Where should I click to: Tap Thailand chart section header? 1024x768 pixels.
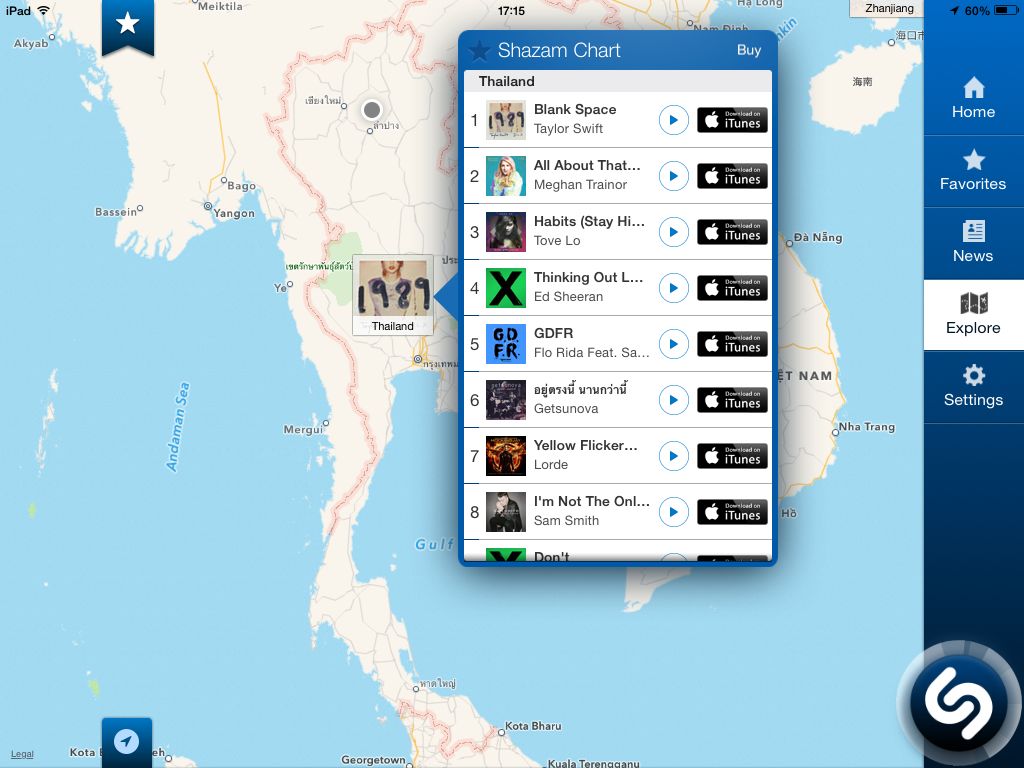618,81
